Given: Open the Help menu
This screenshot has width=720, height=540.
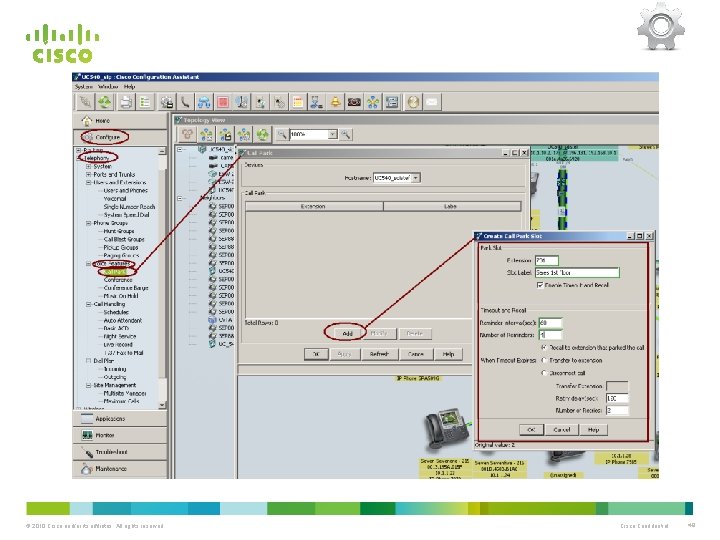Looking at the screenshot, I should coord(129,86).
